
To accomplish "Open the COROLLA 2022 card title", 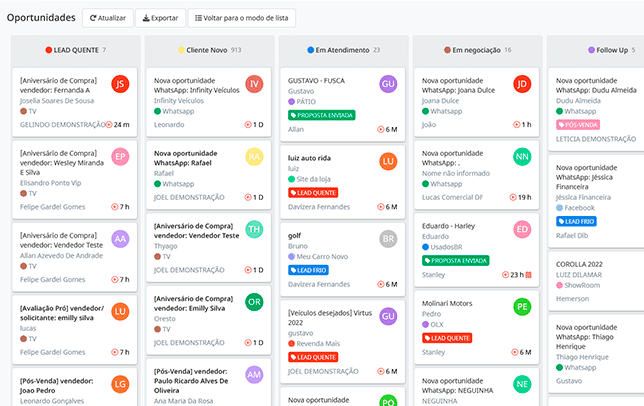I will coord(579,264).
